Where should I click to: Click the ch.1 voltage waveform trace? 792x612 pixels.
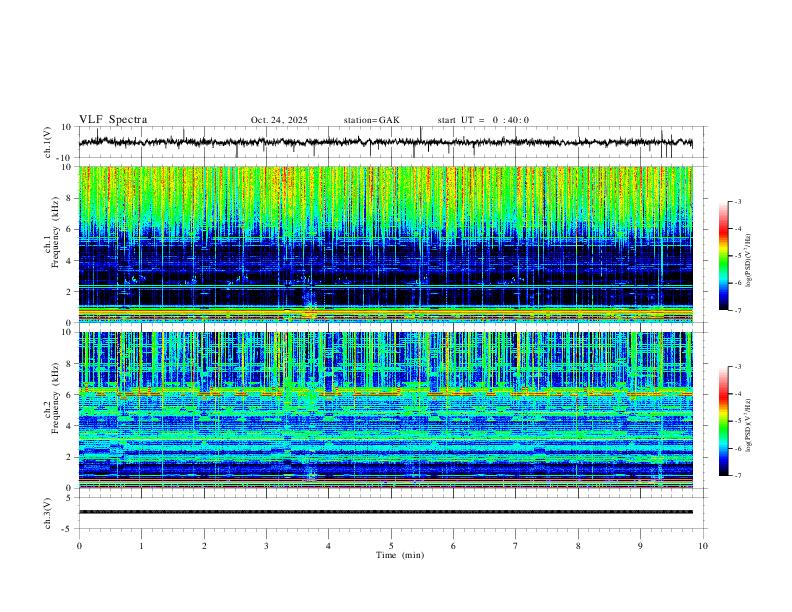(x=386, y=142)
